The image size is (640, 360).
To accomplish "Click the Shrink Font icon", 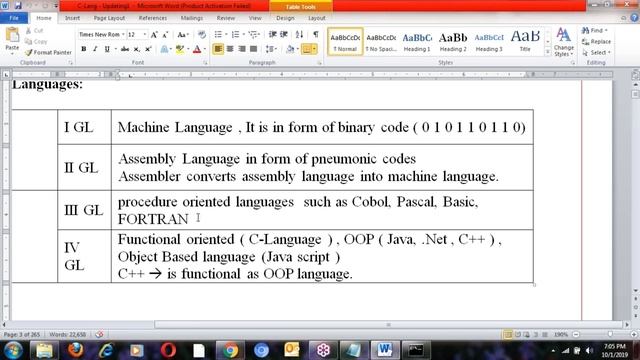I will (x=165, y=35).
